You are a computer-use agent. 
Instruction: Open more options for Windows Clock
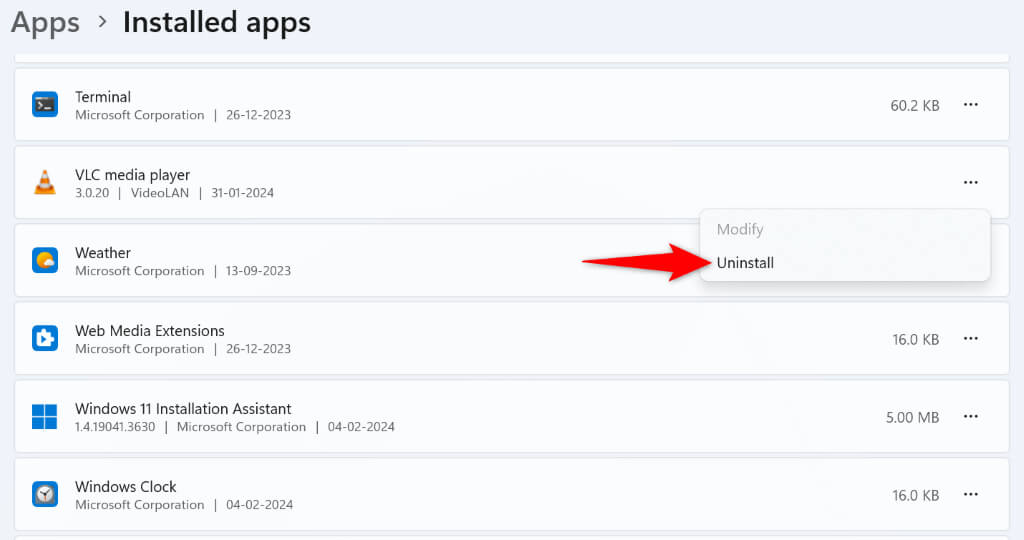971,494
